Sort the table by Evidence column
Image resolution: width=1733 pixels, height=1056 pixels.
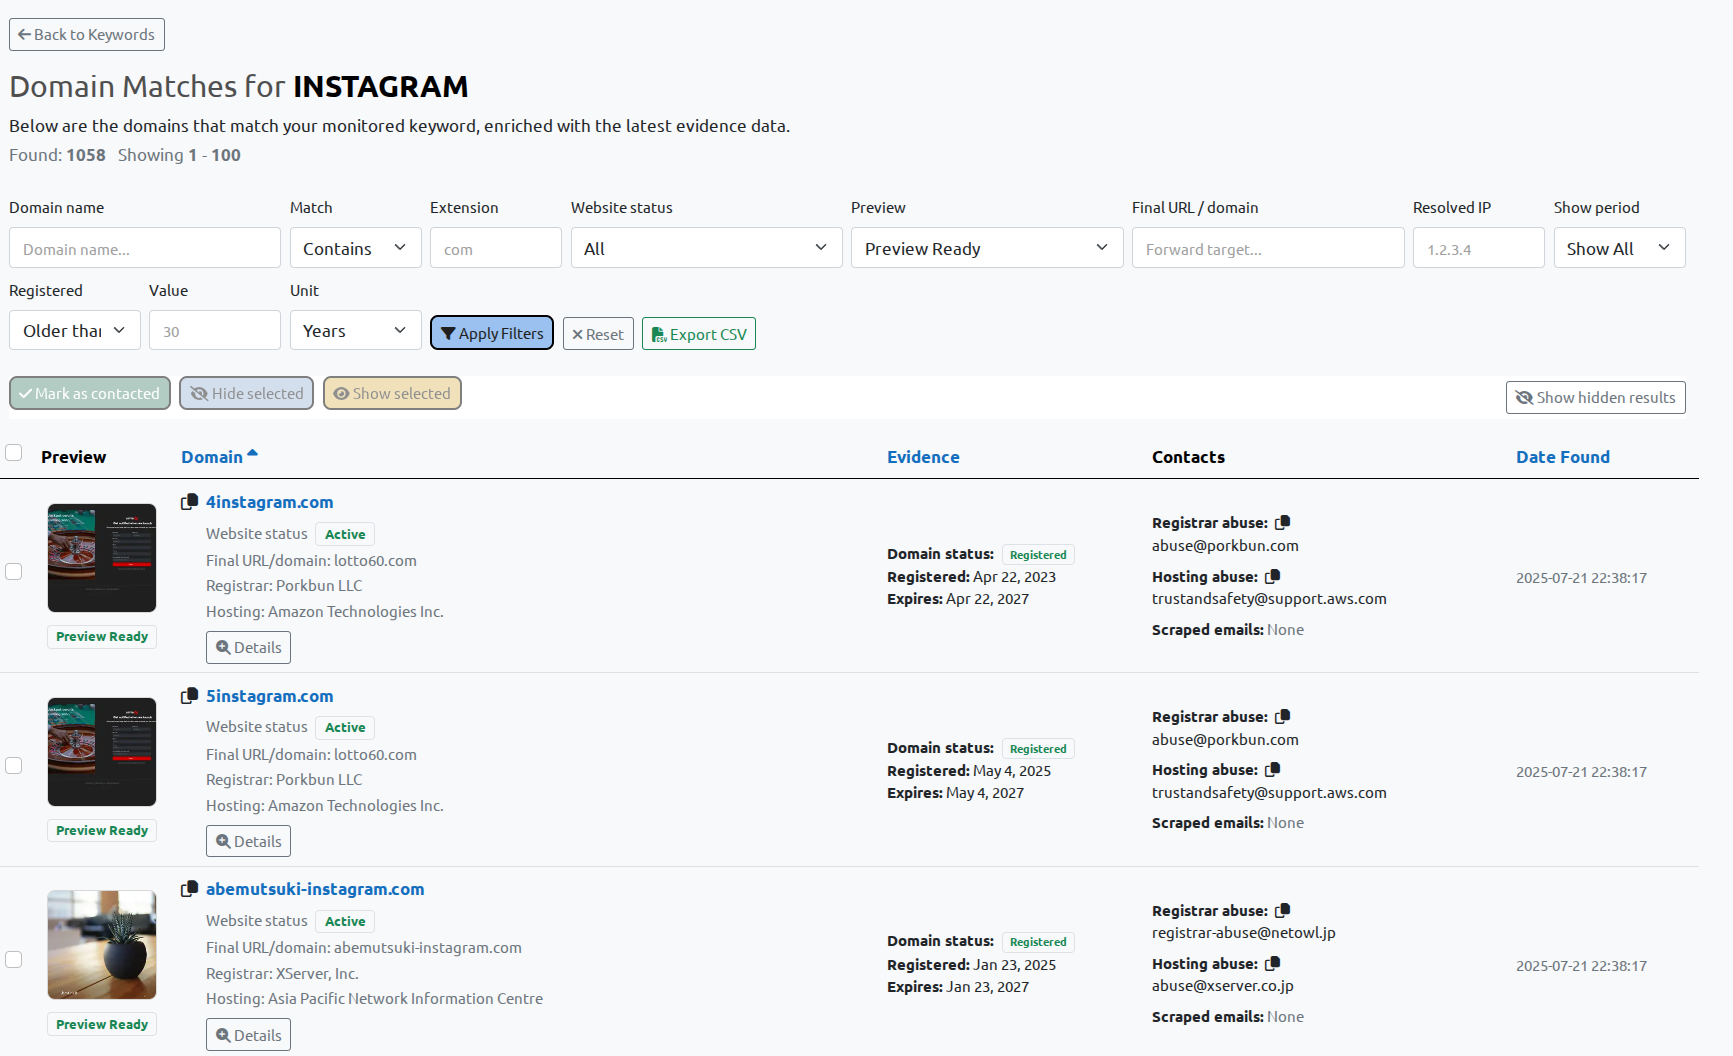coord(923,457)
